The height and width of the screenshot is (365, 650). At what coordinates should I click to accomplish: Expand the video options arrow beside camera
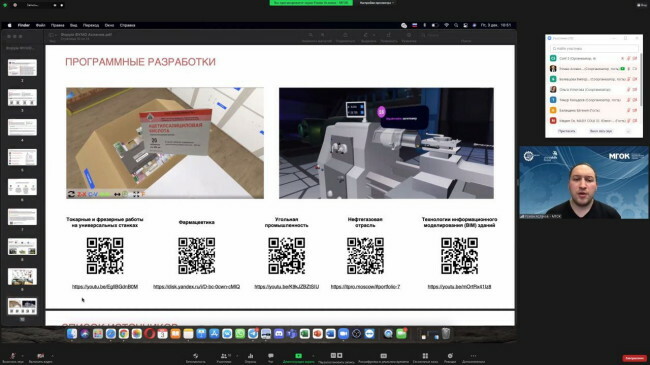[52, 355]
